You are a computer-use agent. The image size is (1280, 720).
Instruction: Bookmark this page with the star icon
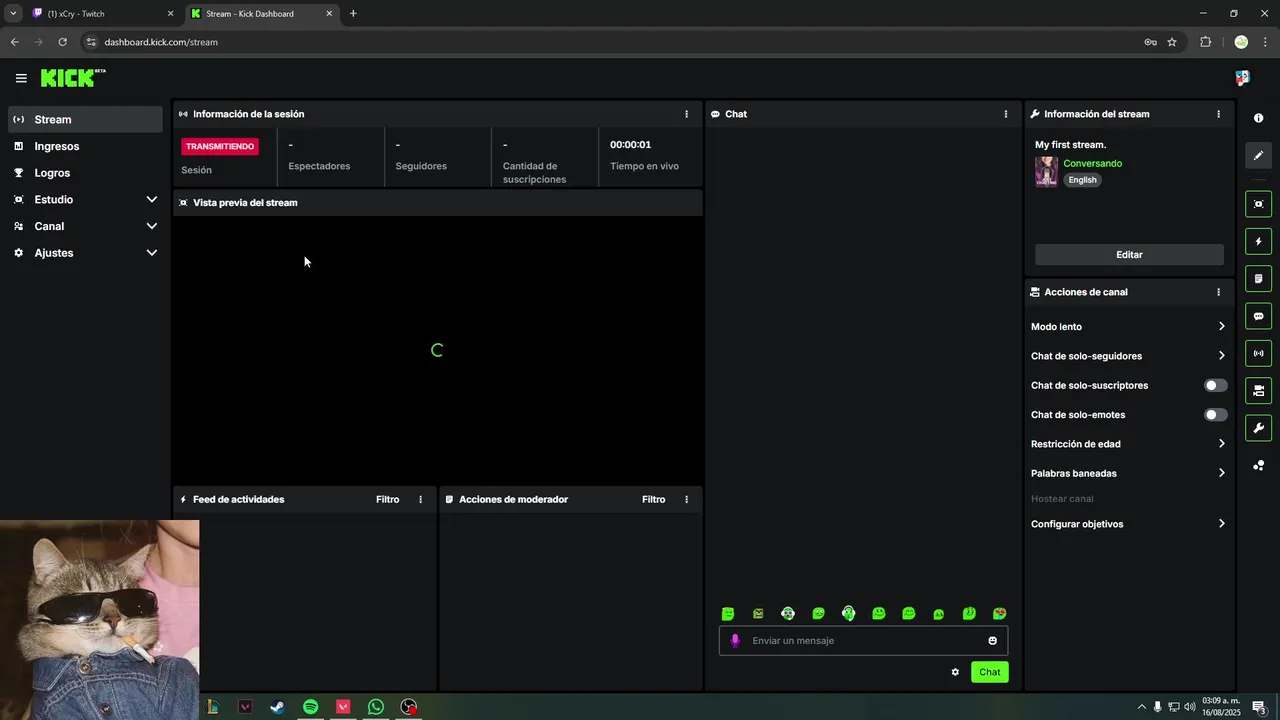click(1172, 42)
